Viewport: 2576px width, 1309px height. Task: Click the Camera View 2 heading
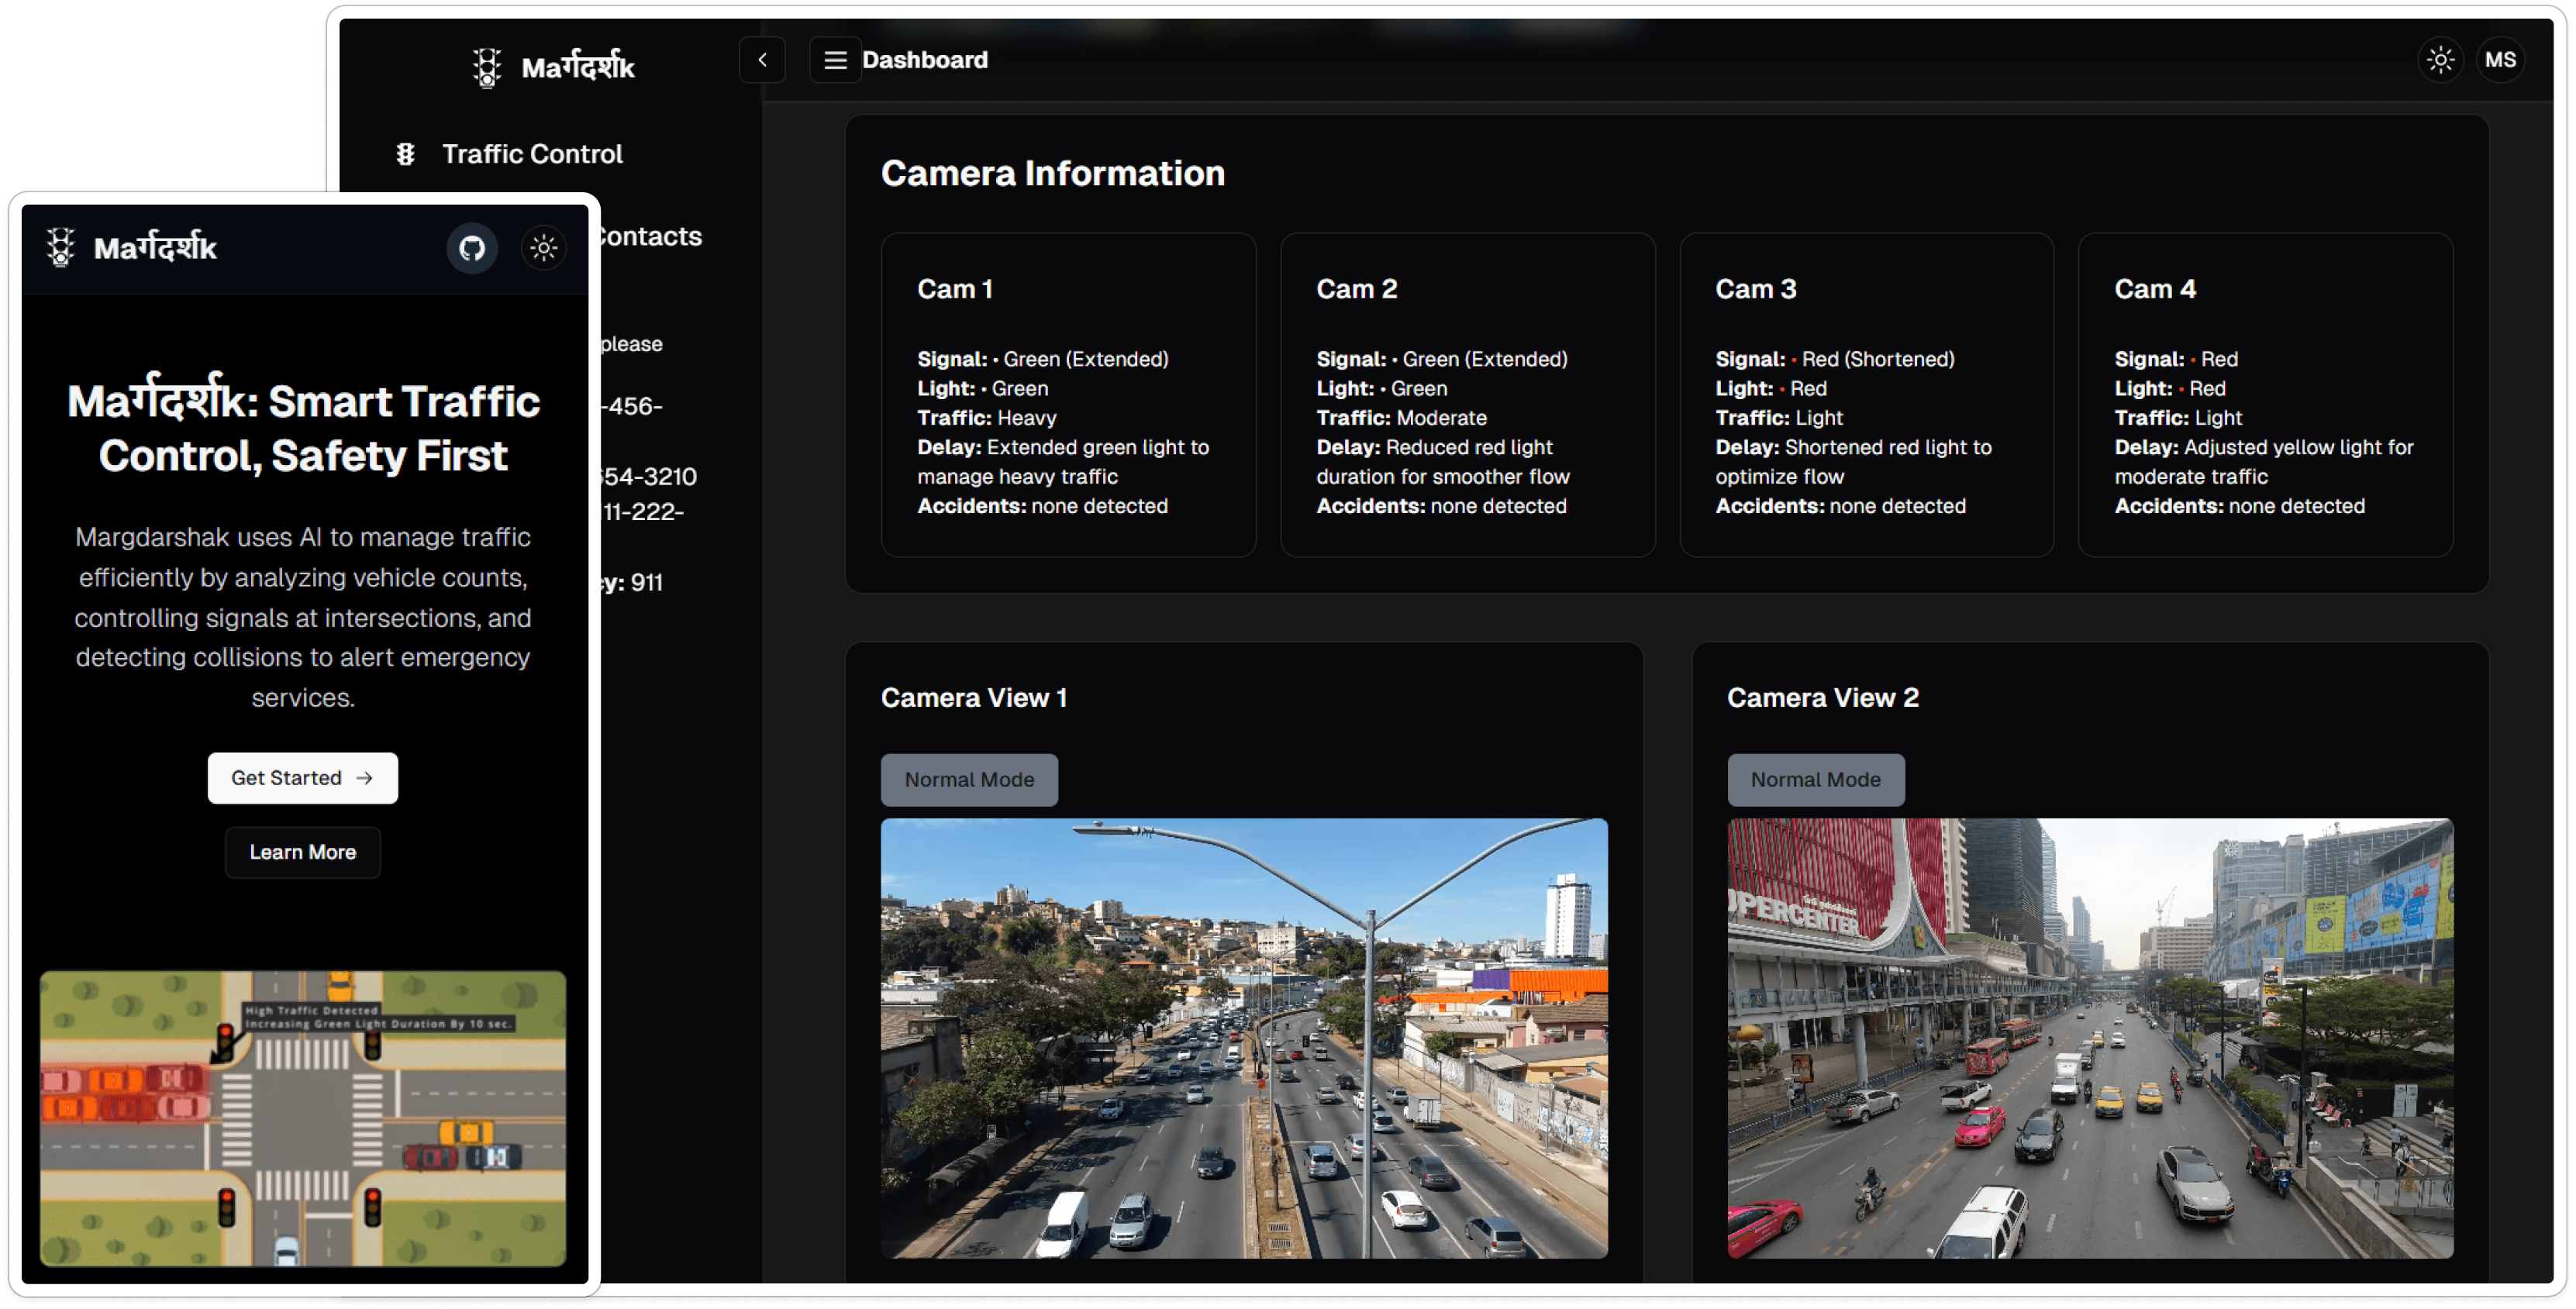[x=1822, y=697]
